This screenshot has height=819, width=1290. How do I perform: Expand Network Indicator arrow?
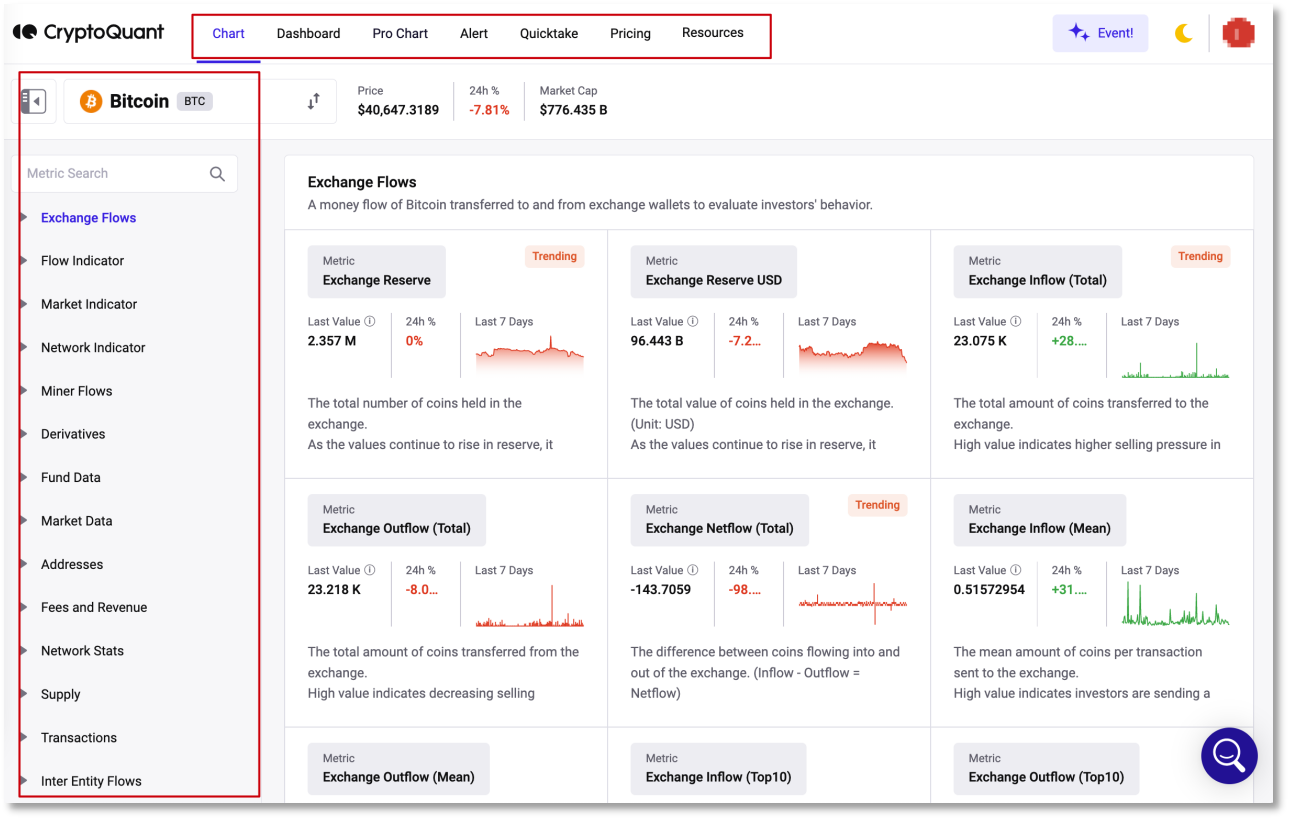(x=23, y=347)
